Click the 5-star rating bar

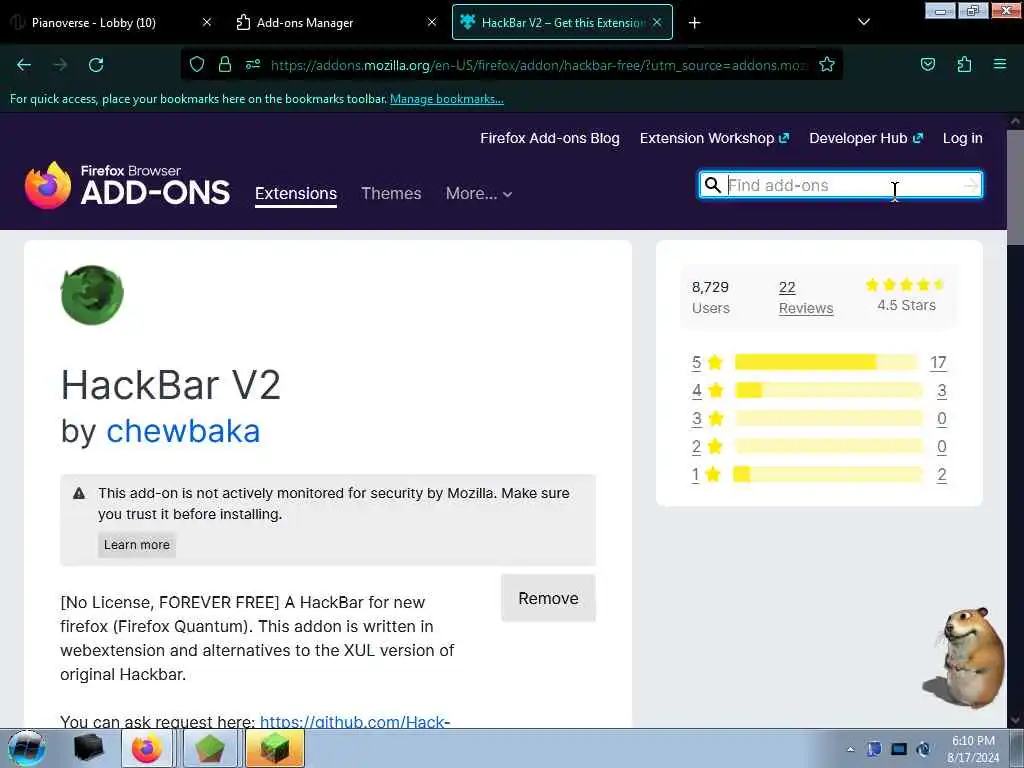(826, 362)
